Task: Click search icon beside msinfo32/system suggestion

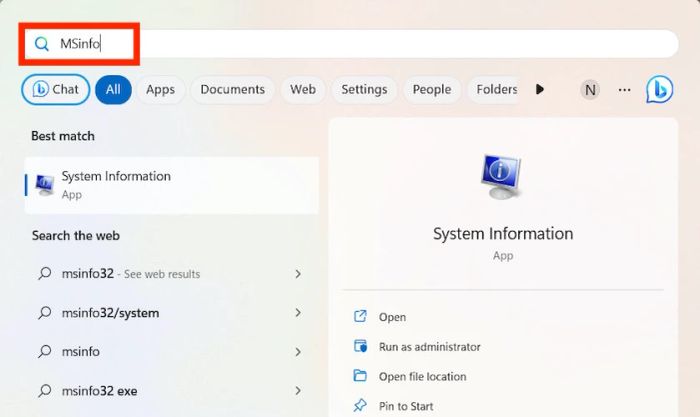Action: pos(45,313)
